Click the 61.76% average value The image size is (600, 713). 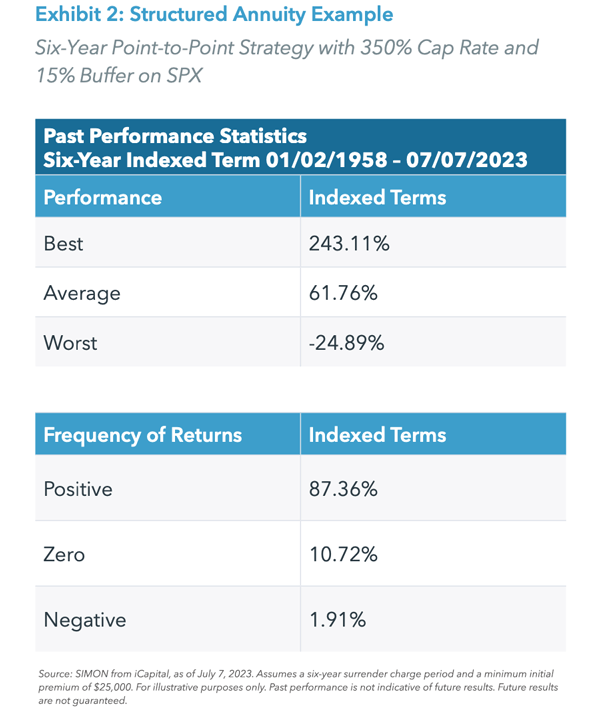point(343,293)
